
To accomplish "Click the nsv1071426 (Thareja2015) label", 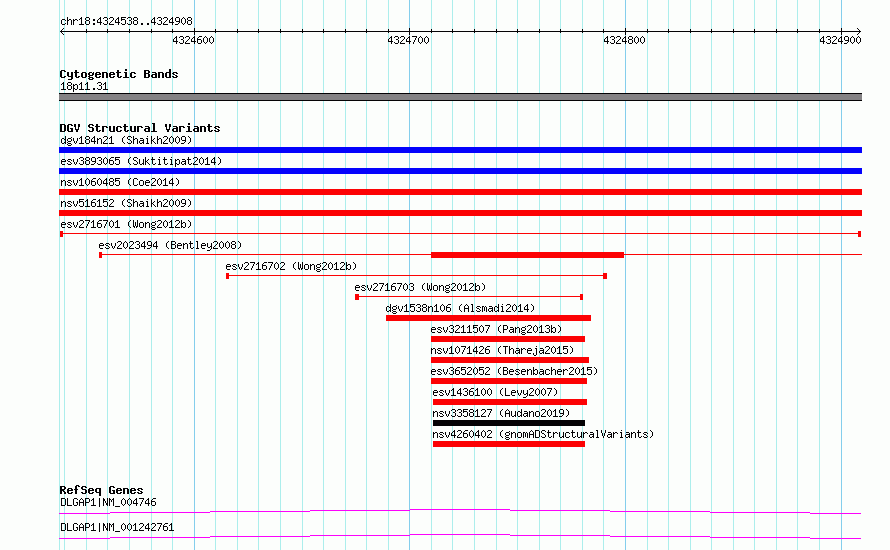I will pos(502,350).
